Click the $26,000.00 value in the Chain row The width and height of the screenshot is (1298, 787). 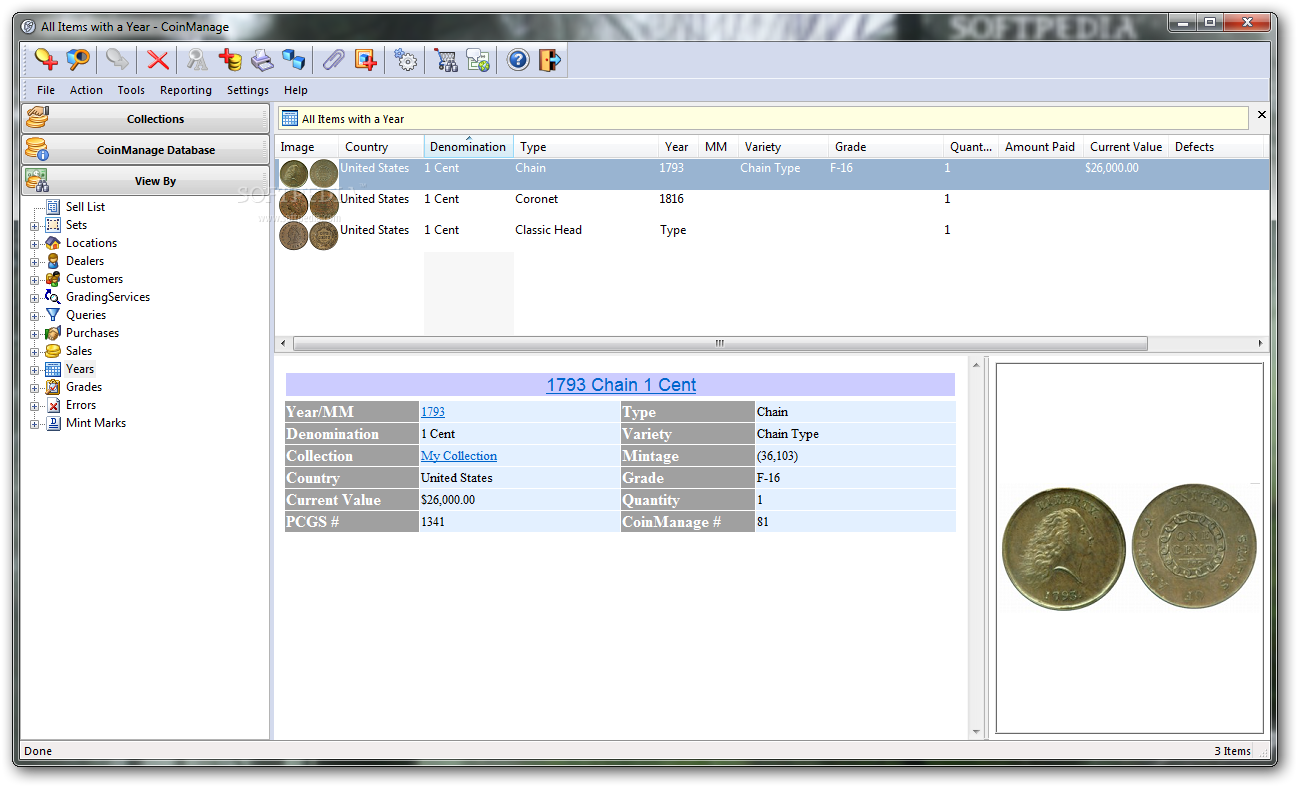1112,168
